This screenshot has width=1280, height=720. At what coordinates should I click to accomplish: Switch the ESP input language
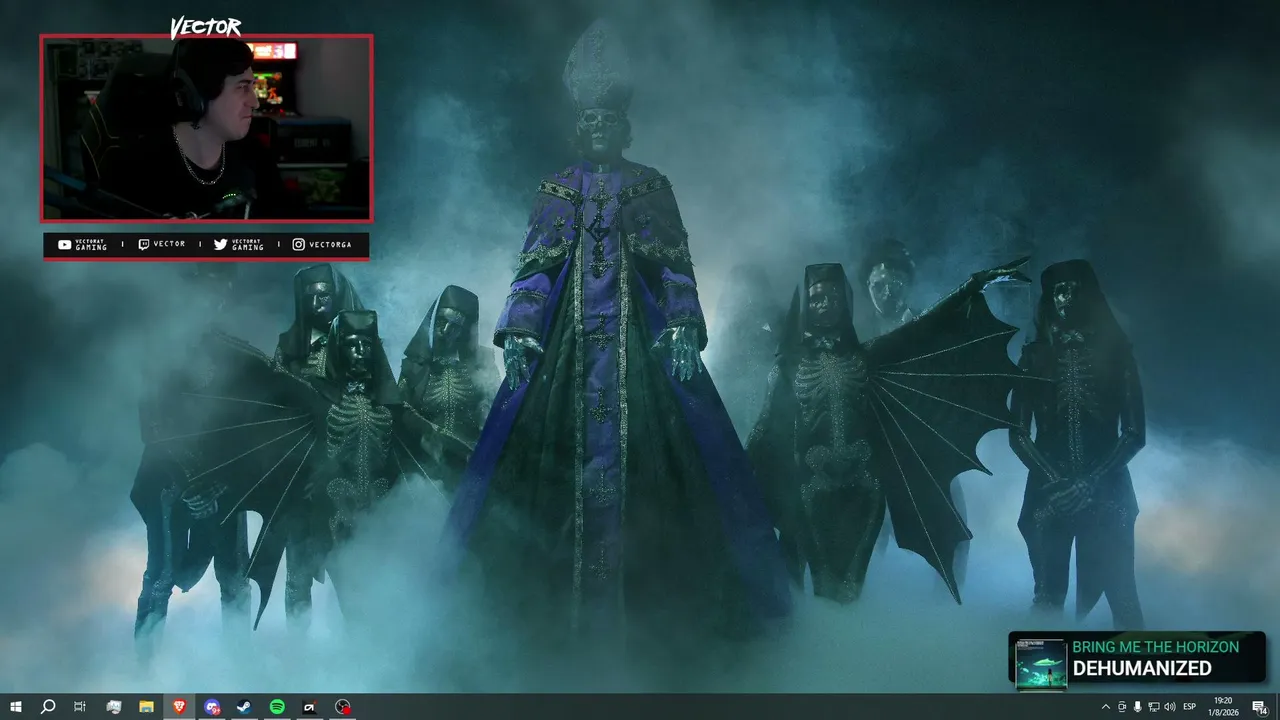(x=1190, y=707)
